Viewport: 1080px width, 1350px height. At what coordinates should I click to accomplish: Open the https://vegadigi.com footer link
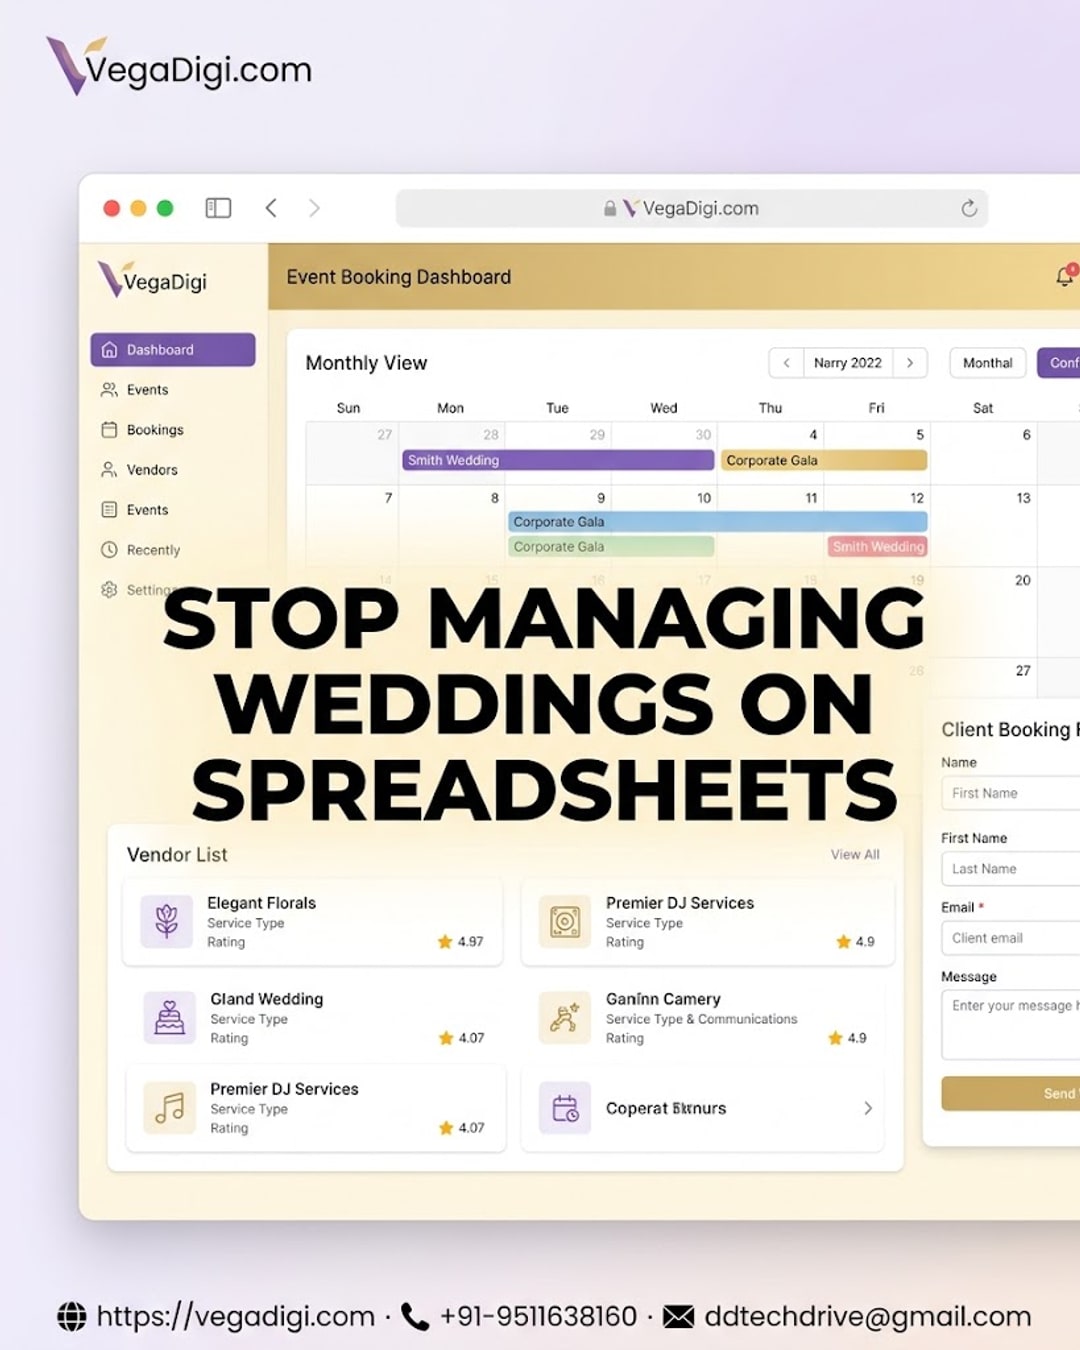click(235, 1316)
